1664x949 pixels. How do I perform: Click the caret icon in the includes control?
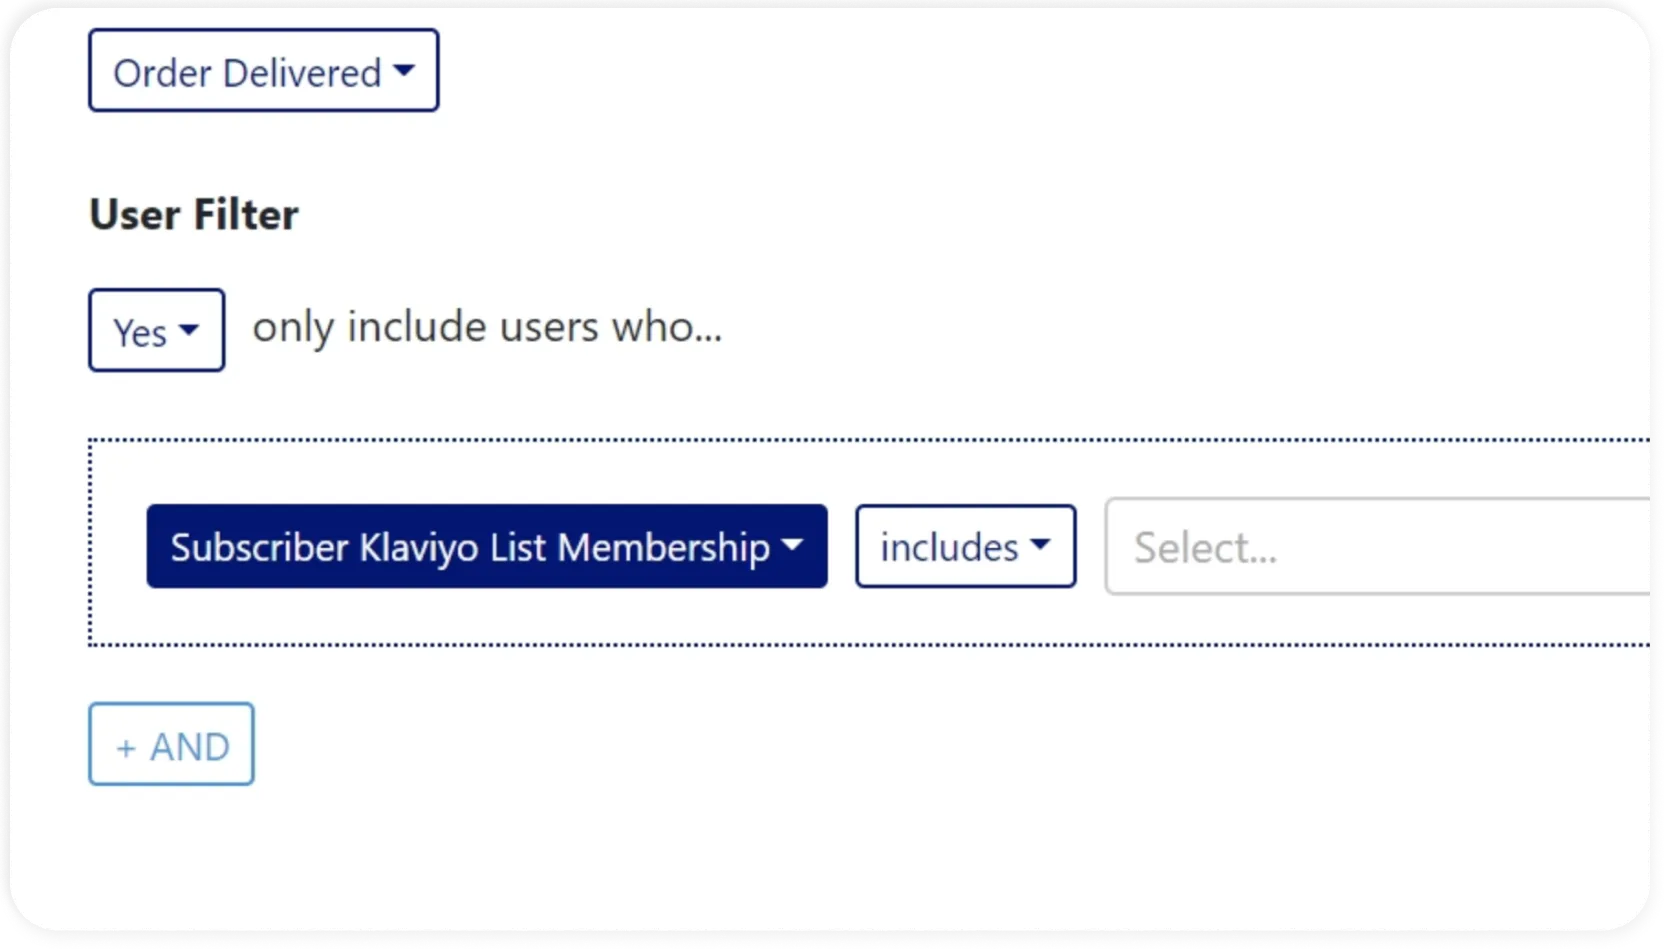pos(1041,546)
